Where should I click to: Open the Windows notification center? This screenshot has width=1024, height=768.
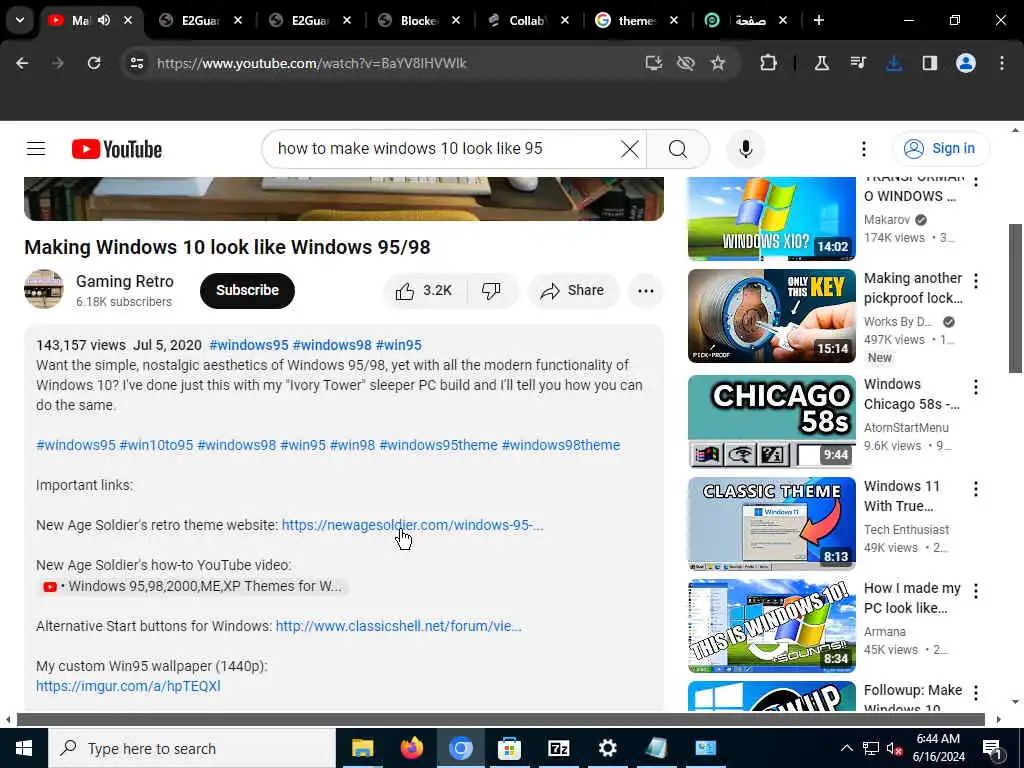point(992,748)
